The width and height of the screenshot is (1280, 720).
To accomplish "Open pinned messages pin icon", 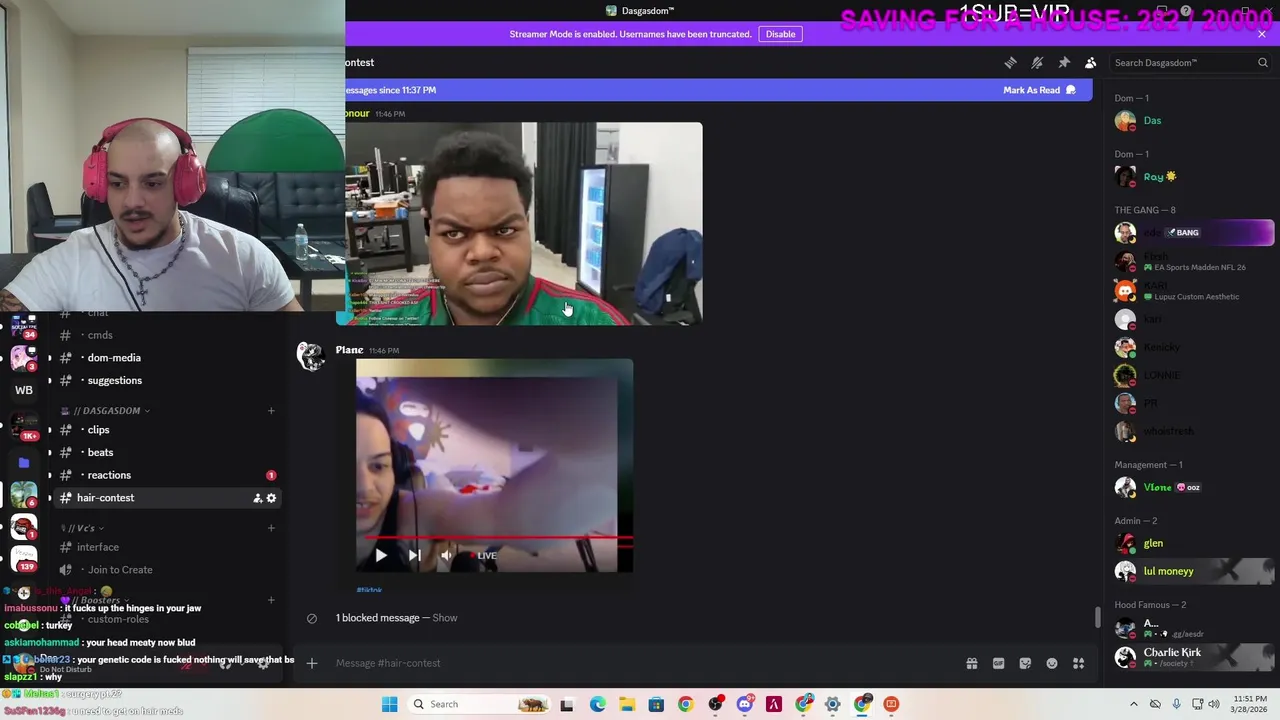I will tap(1064, 62).
